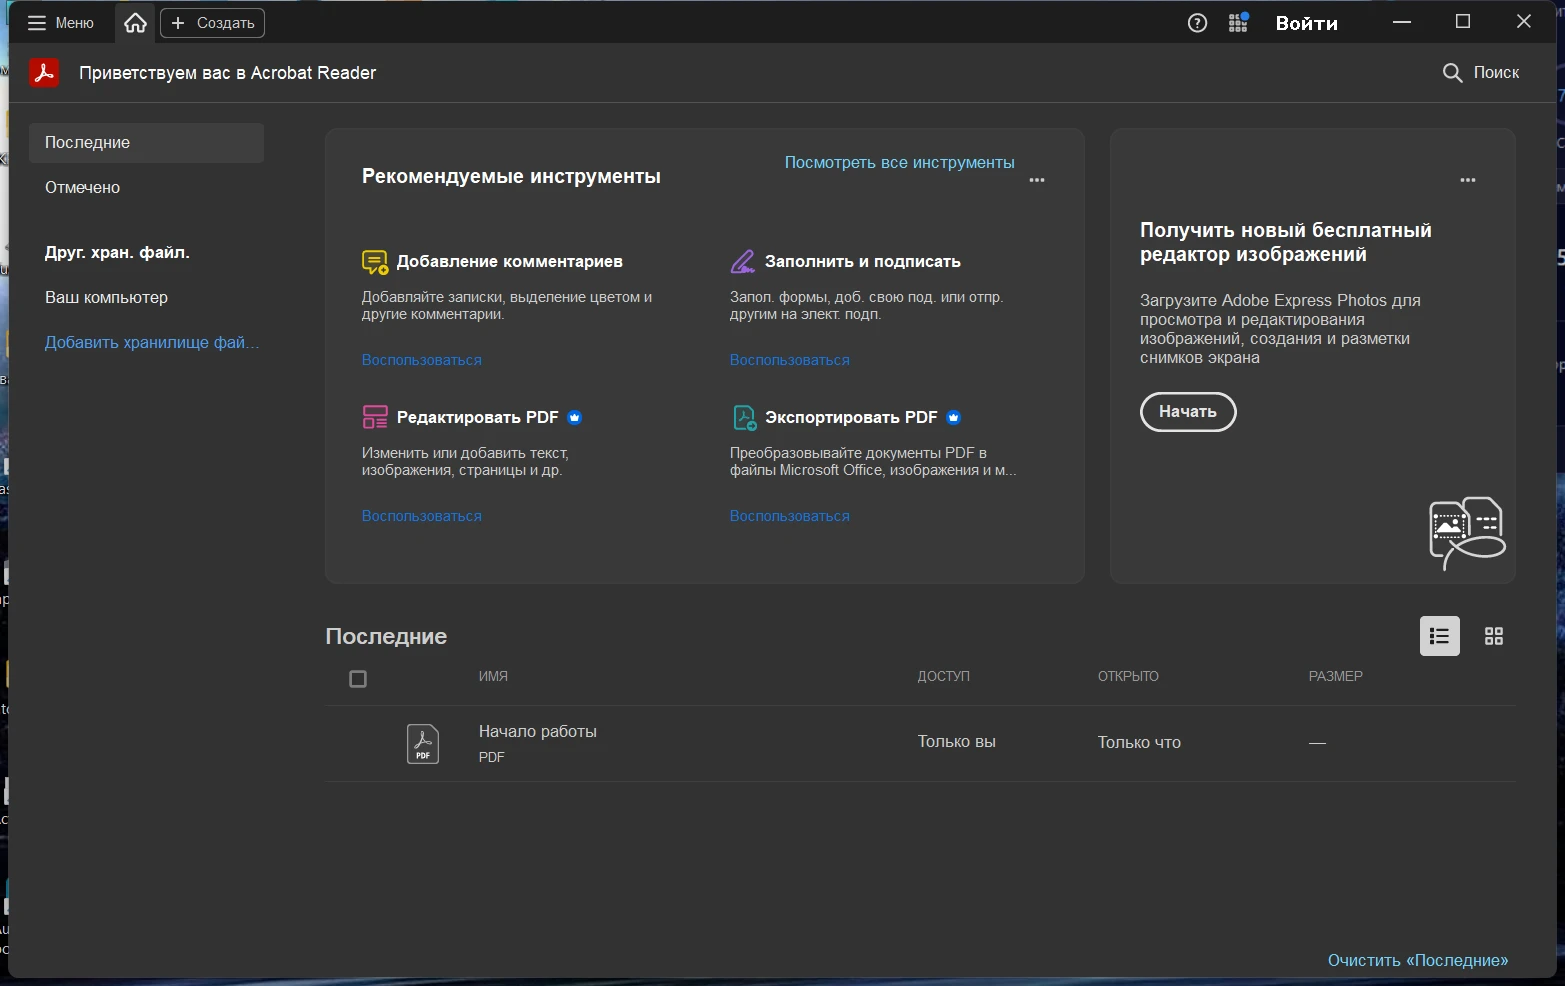Open the Посмотреть все инструменты link
Screen dimensions: 1565x986
coord(899,163)
